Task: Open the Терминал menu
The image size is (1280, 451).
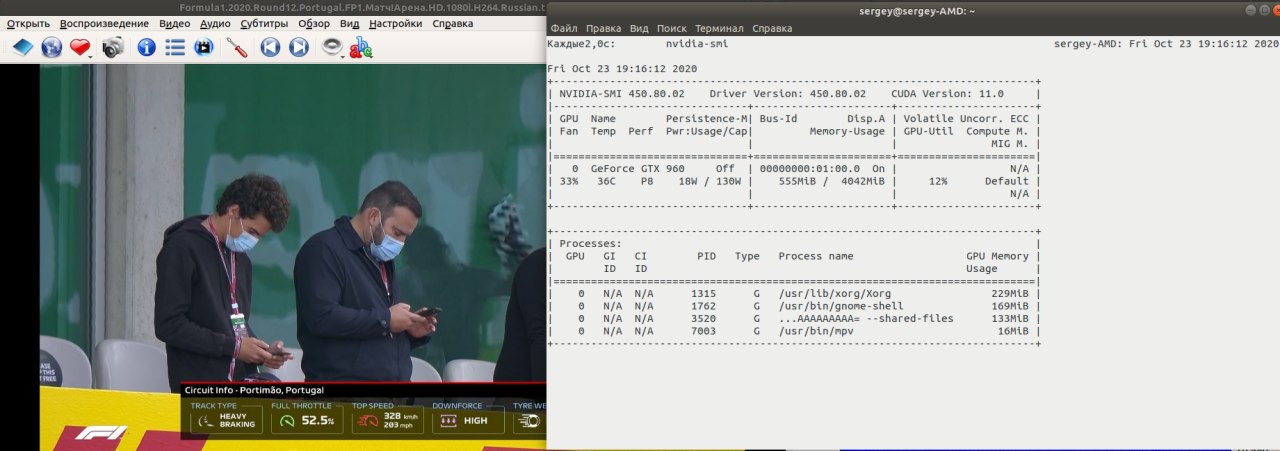Action: point(719,29)
